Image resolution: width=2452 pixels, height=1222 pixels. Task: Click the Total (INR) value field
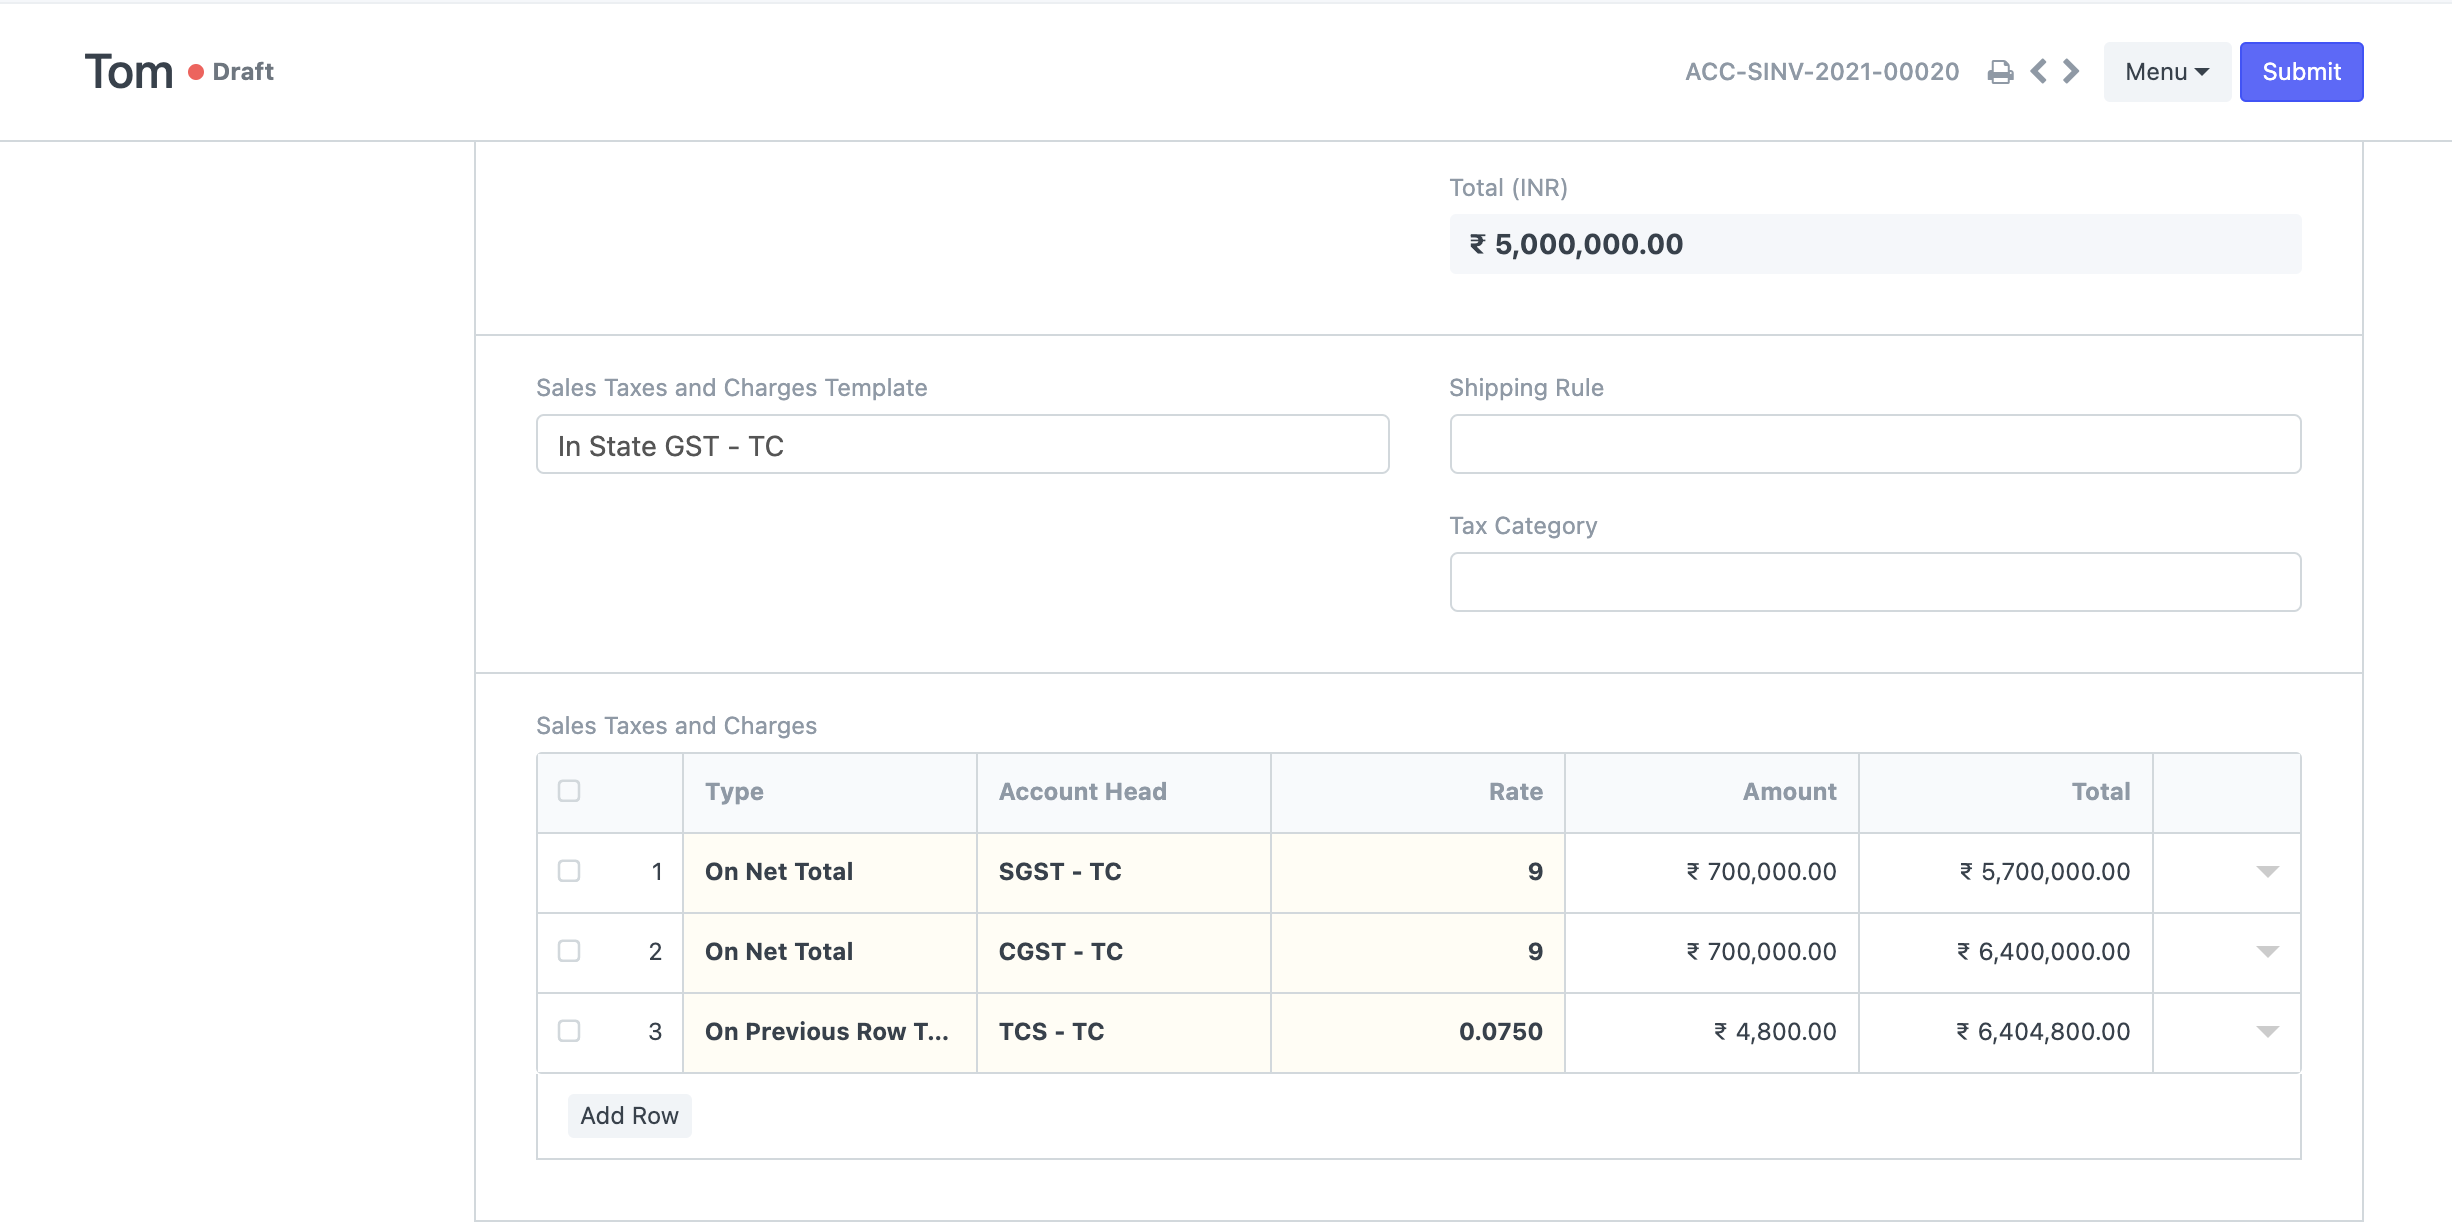coord(1875,244)
